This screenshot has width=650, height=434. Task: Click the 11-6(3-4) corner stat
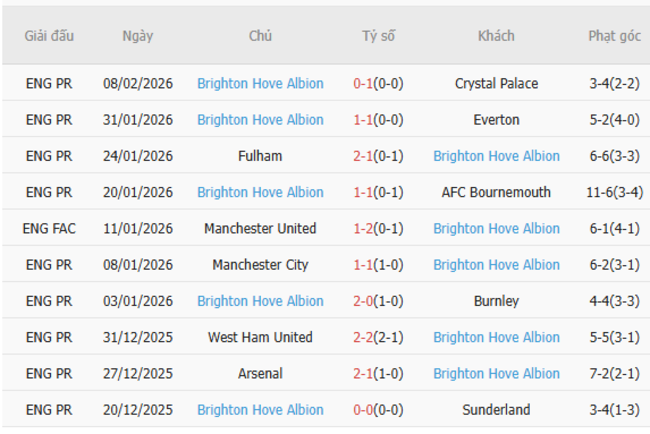pyautogui.click(x=614, y=192)
